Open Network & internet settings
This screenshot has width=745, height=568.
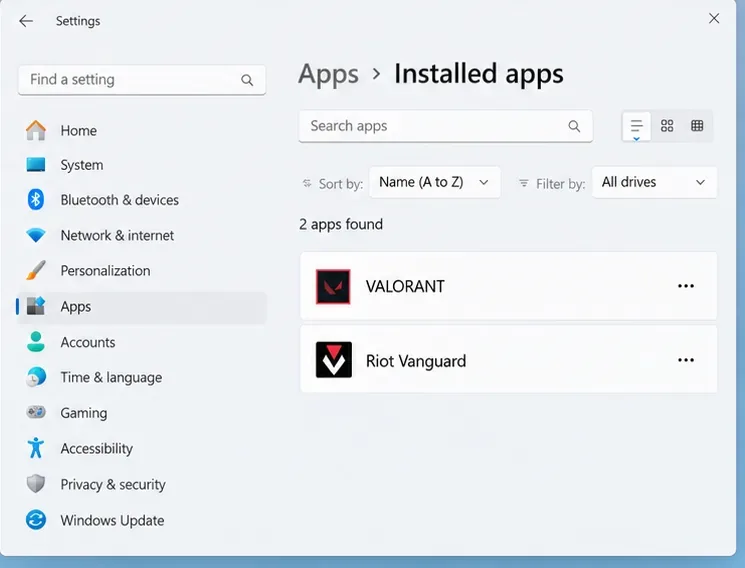pos(142,235)
